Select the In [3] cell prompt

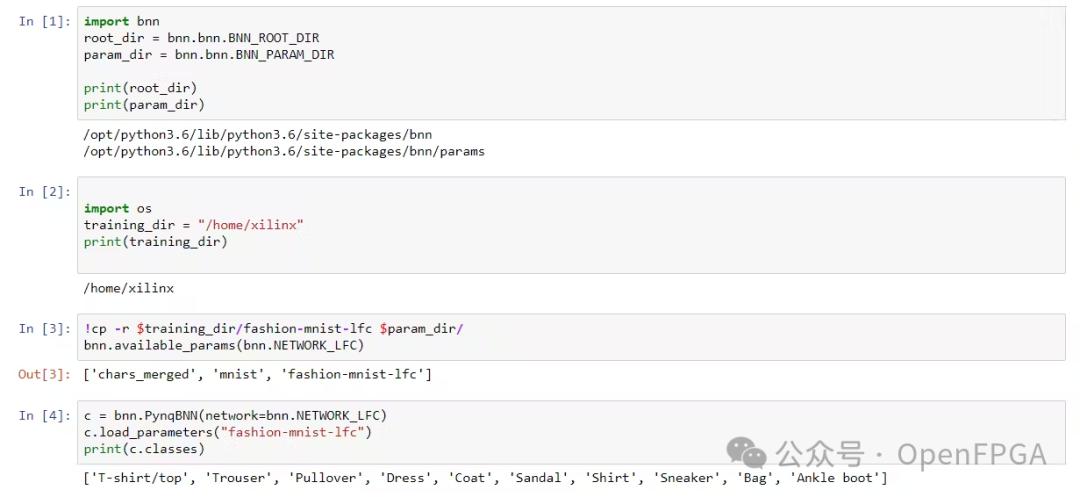[x=40, y=328]
